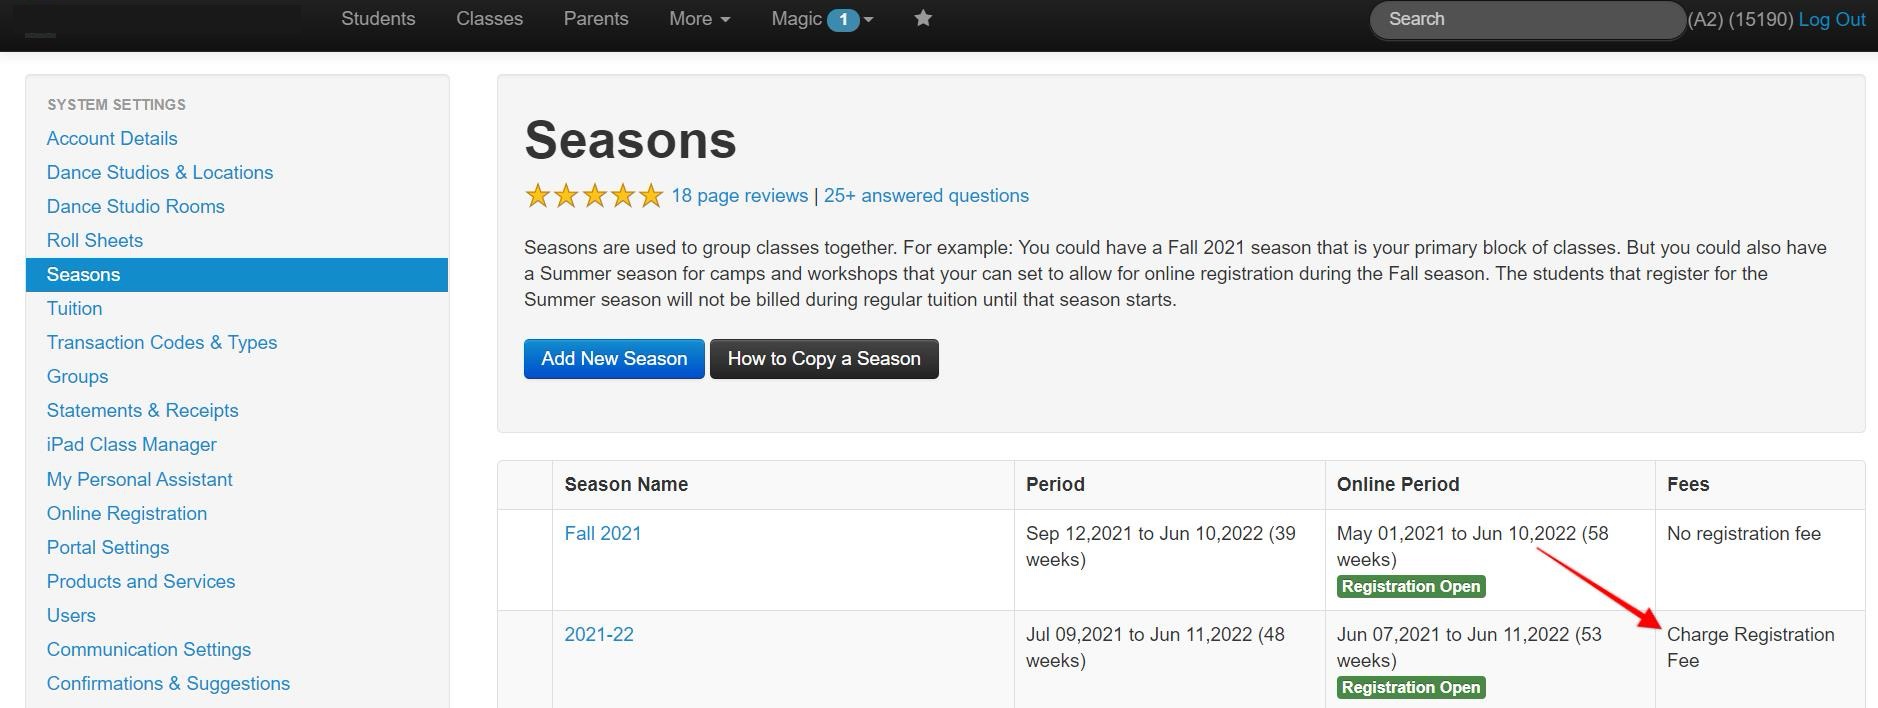Open the Fall 2021 season
Image resolution: width=1878 pixels, height=708 pixels.
(603, 534)
